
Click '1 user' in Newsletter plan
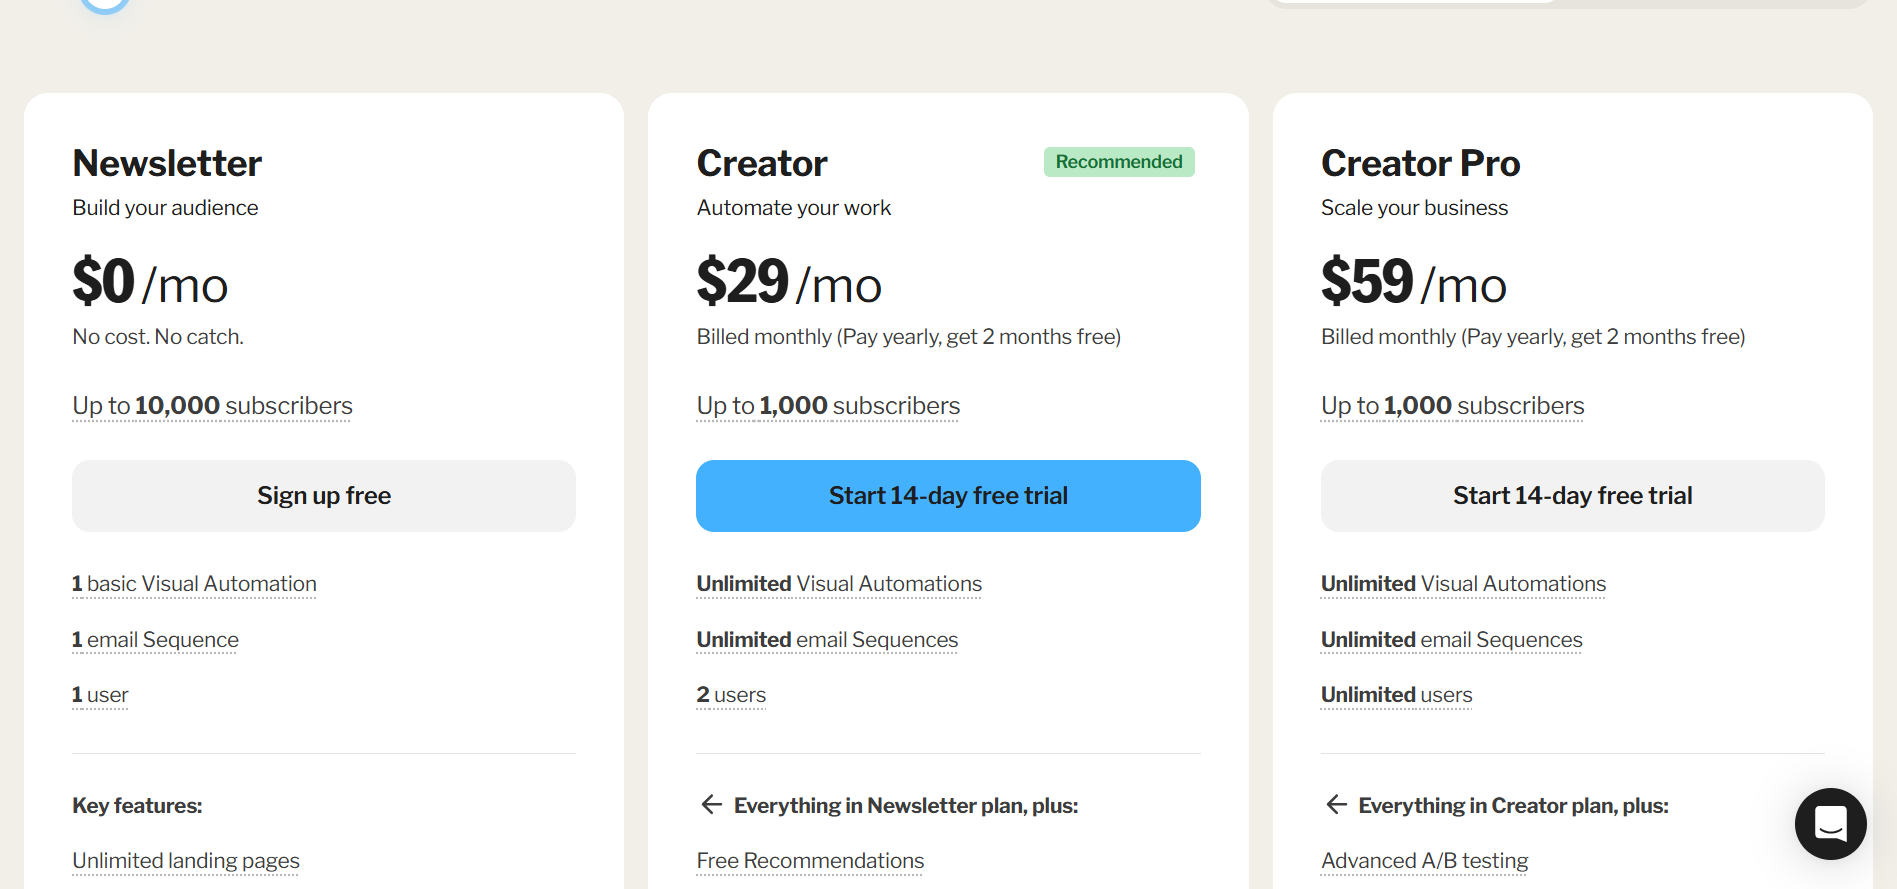click(x=100, y=695)
